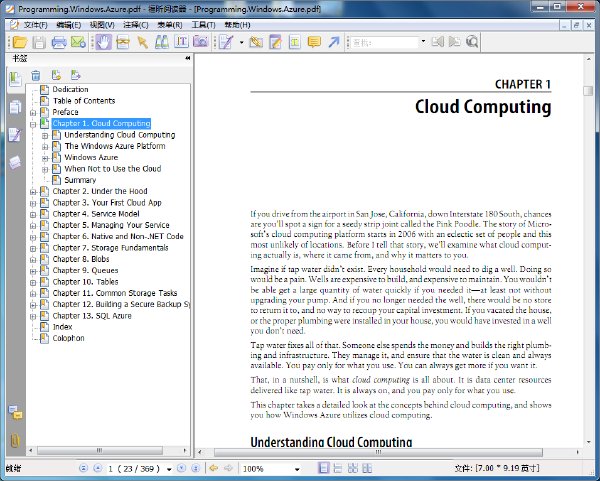Screen dimensions: 600x481
Task: Select the arrow pointer annotation-select tool
Action: pyautogui.click(x=143, y=42)
